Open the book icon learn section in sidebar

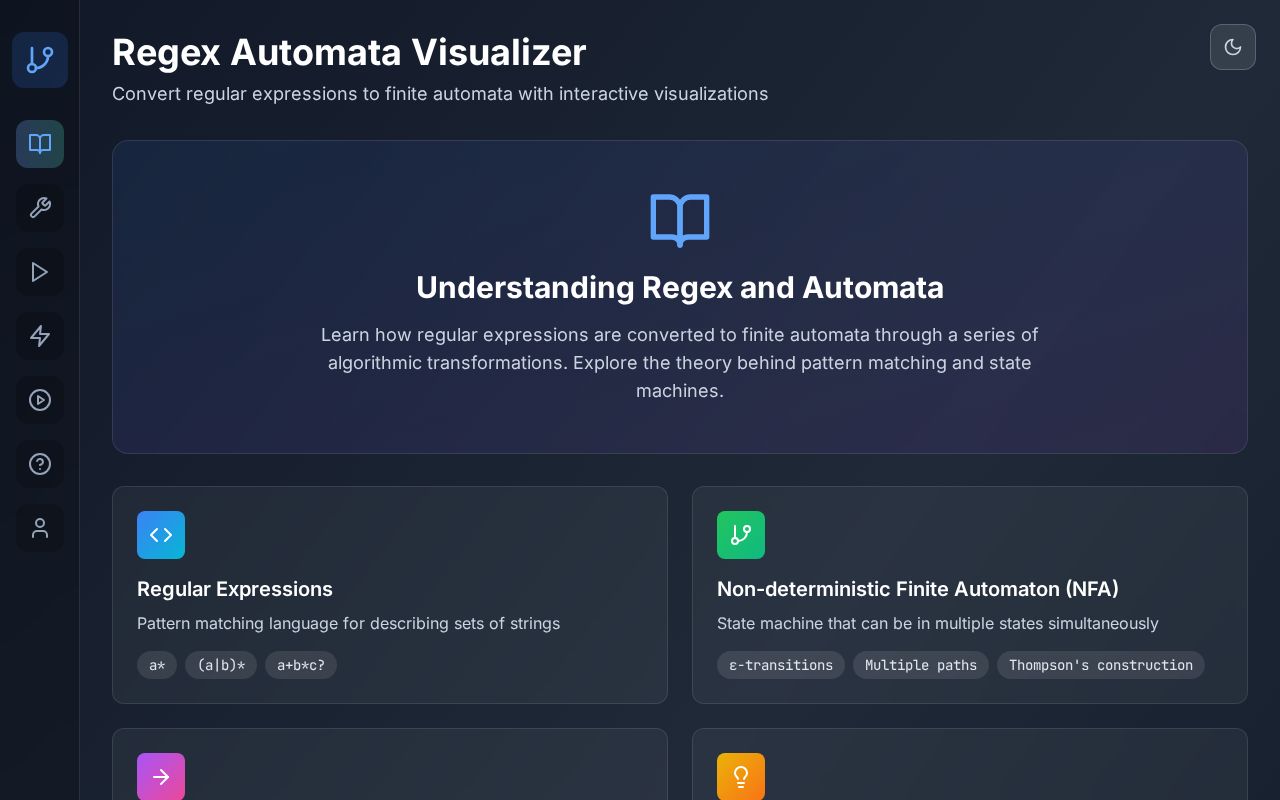[x=40, y=144]
